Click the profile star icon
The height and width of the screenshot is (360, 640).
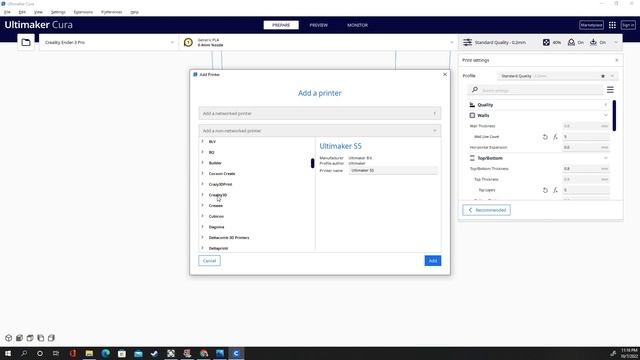coord(603,76)
